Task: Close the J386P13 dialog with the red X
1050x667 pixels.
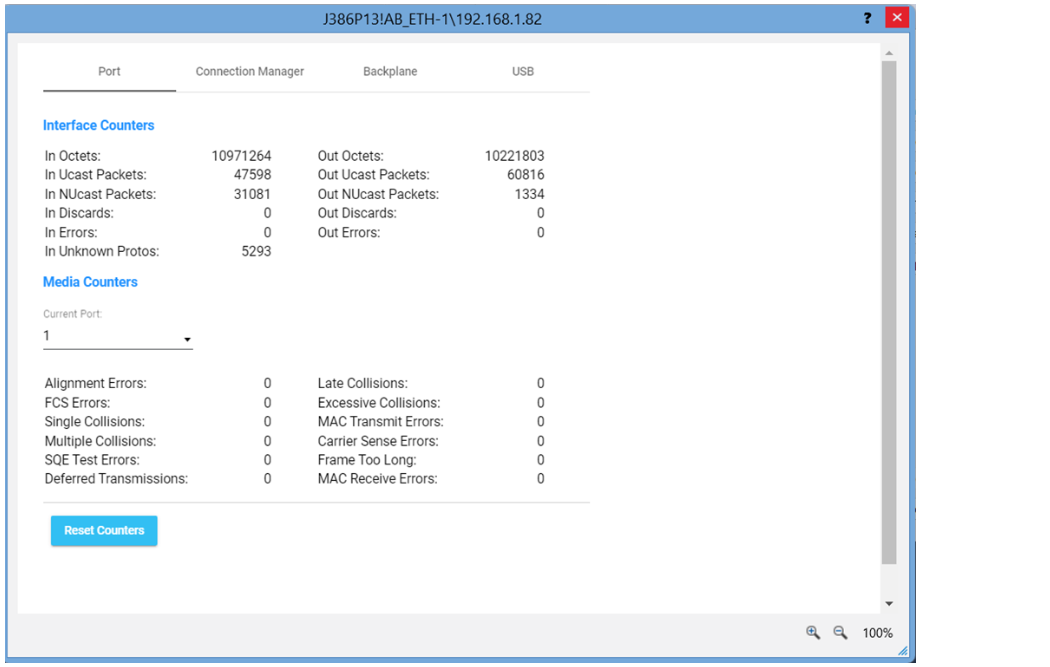Action: [896, 17]
